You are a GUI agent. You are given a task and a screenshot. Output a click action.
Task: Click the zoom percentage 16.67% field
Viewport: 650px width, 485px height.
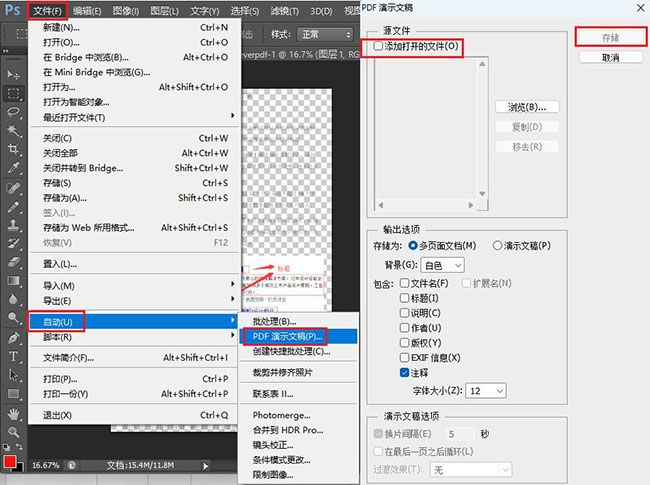[46, 466]
